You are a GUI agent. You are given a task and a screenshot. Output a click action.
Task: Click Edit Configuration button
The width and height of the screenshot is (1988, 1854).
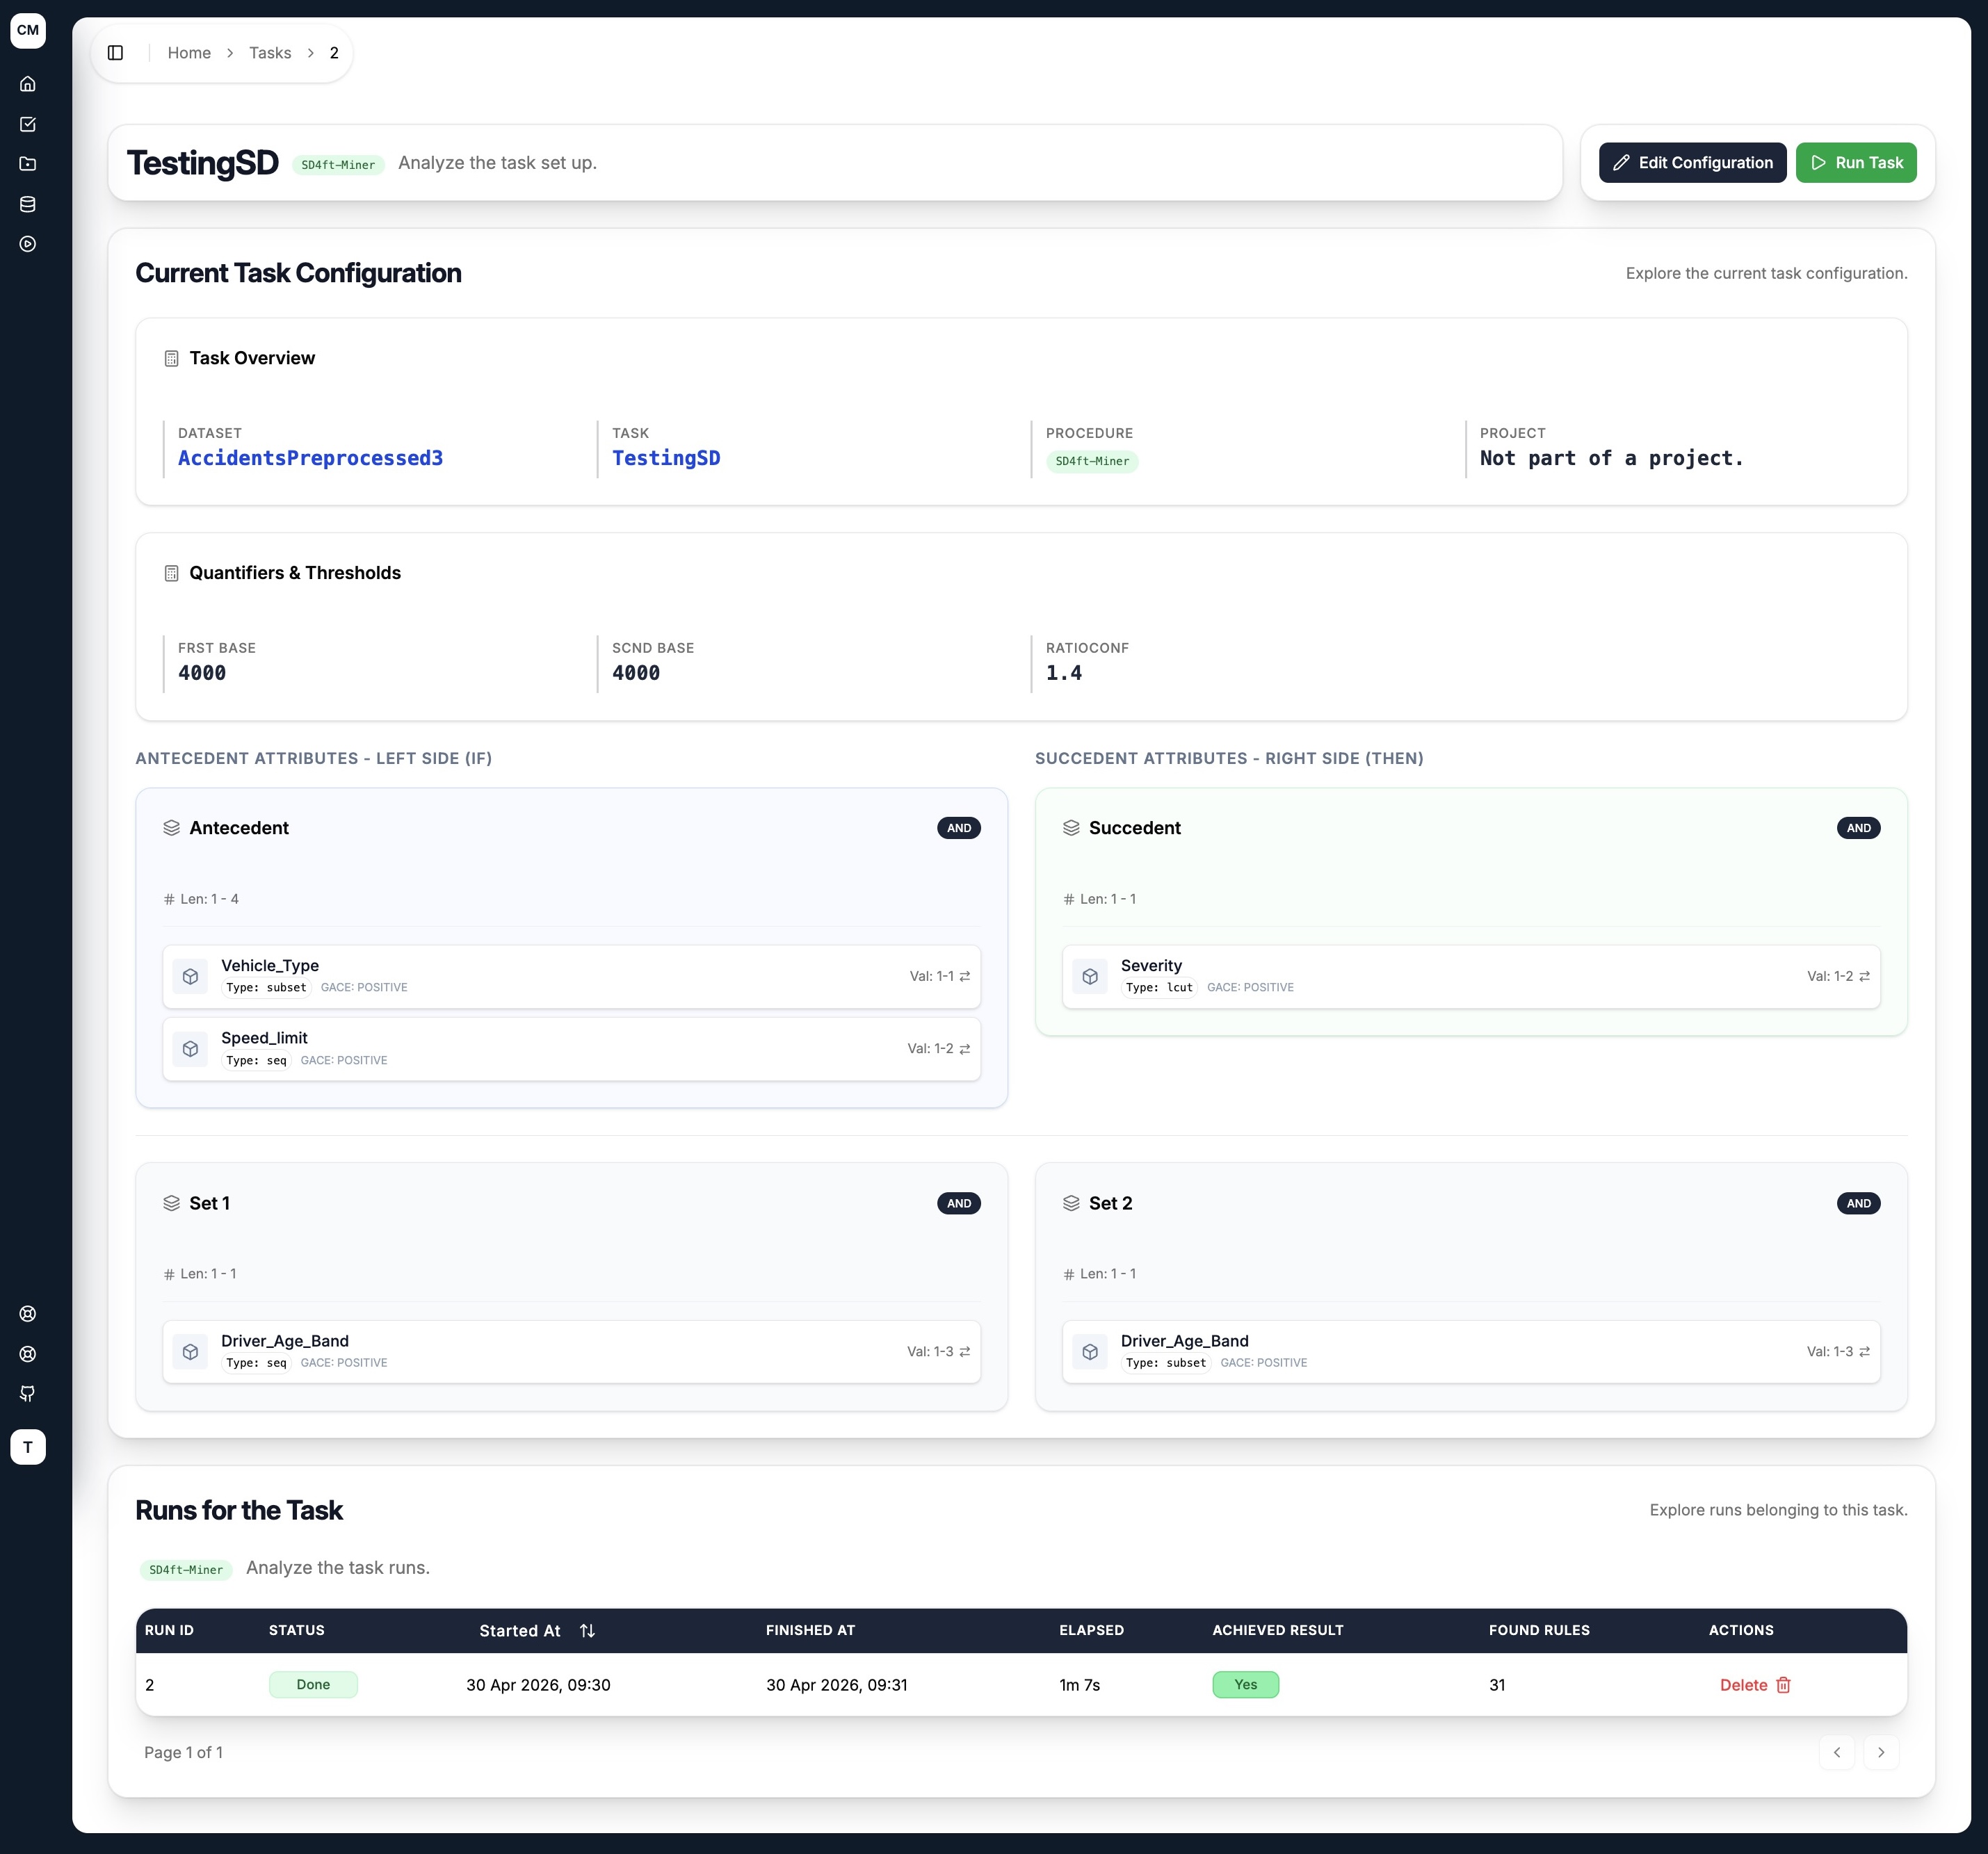click(1692, 163)
